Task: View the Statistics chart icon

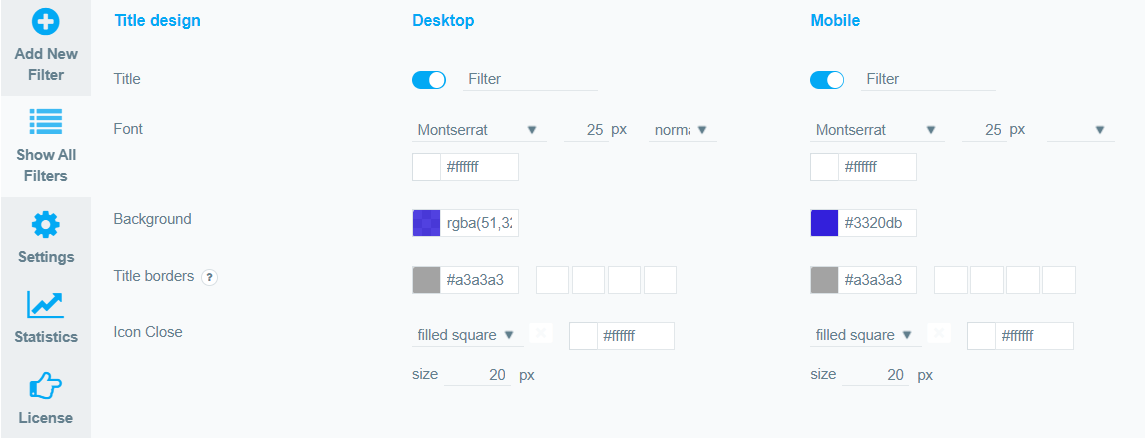Action: pyautogui.click(x=45, y=304)
